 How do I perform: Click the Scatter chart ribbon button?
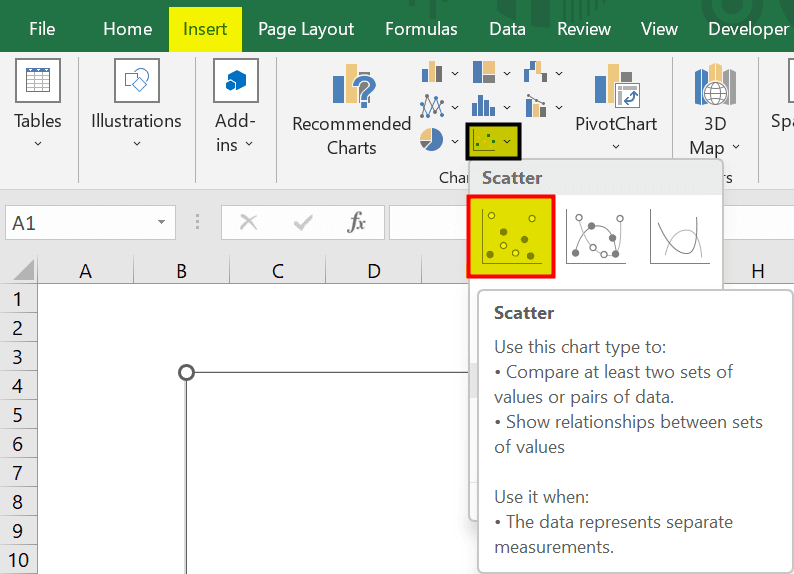[493, 141]
